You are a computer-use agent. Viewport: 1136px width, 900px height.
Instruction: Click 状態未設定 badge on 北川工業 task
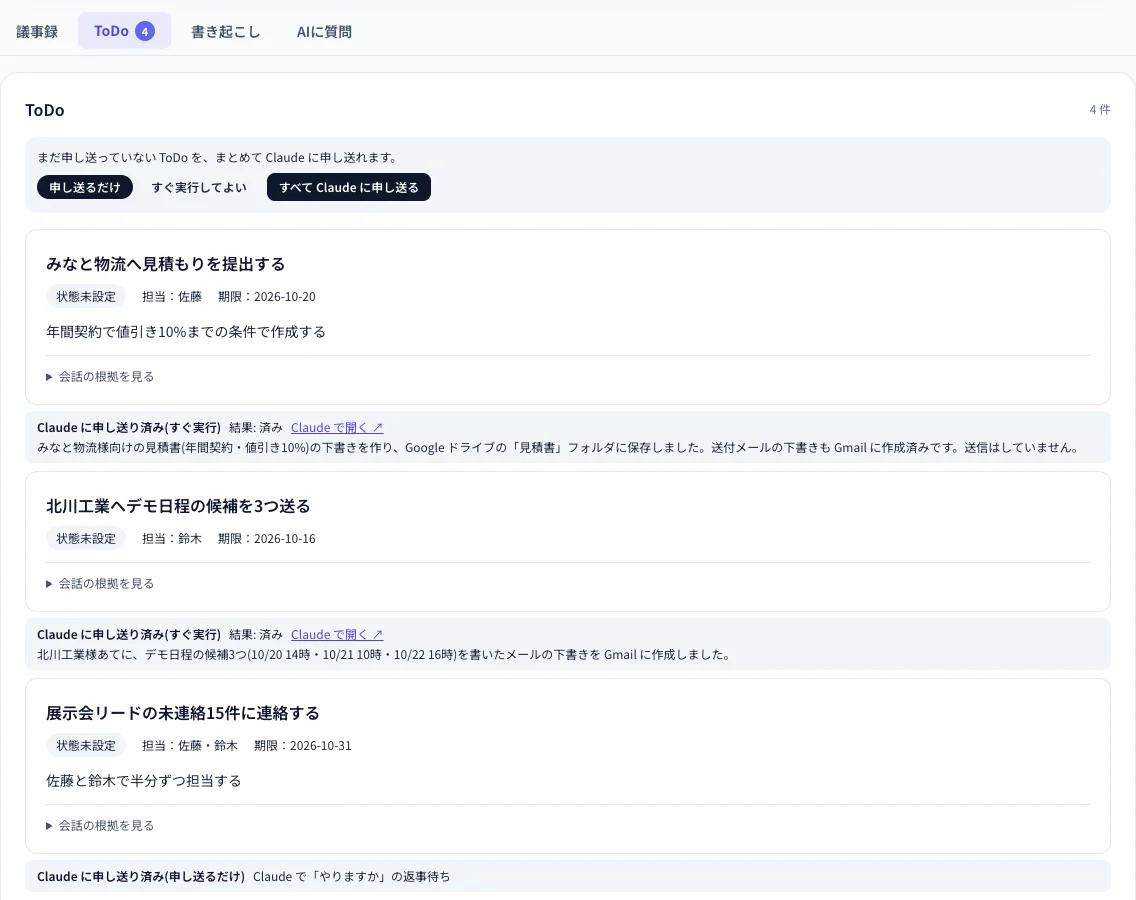[x=86, y=538]
